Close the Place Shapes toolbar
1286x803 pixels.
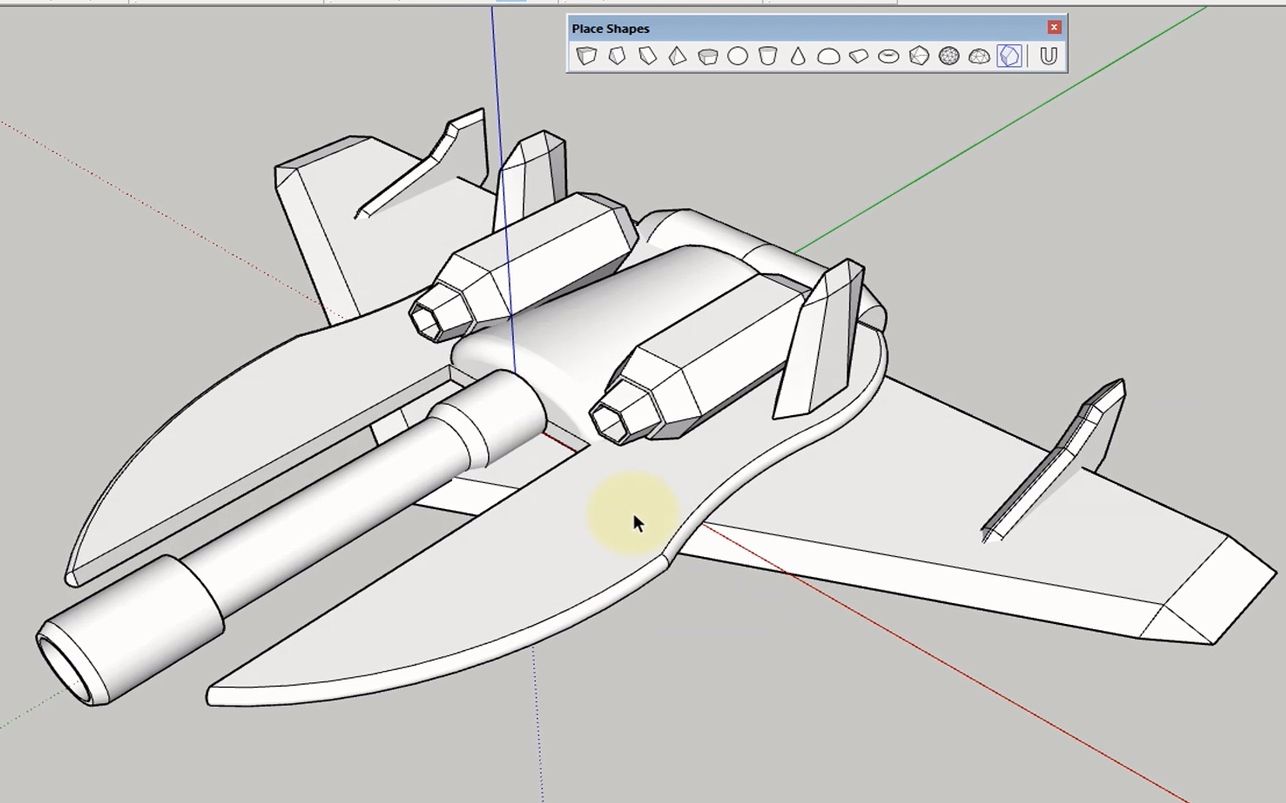[1056, 27]
